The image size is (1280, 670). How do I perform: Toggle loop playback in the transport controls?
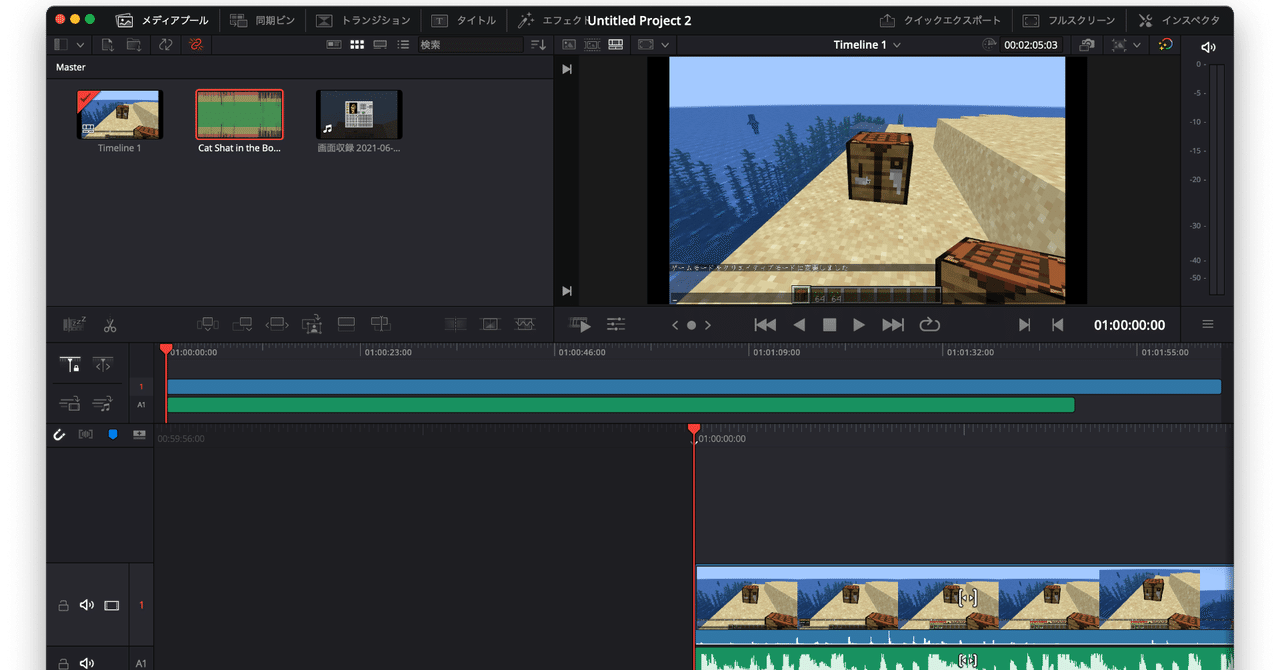click(x=929, y=324)
